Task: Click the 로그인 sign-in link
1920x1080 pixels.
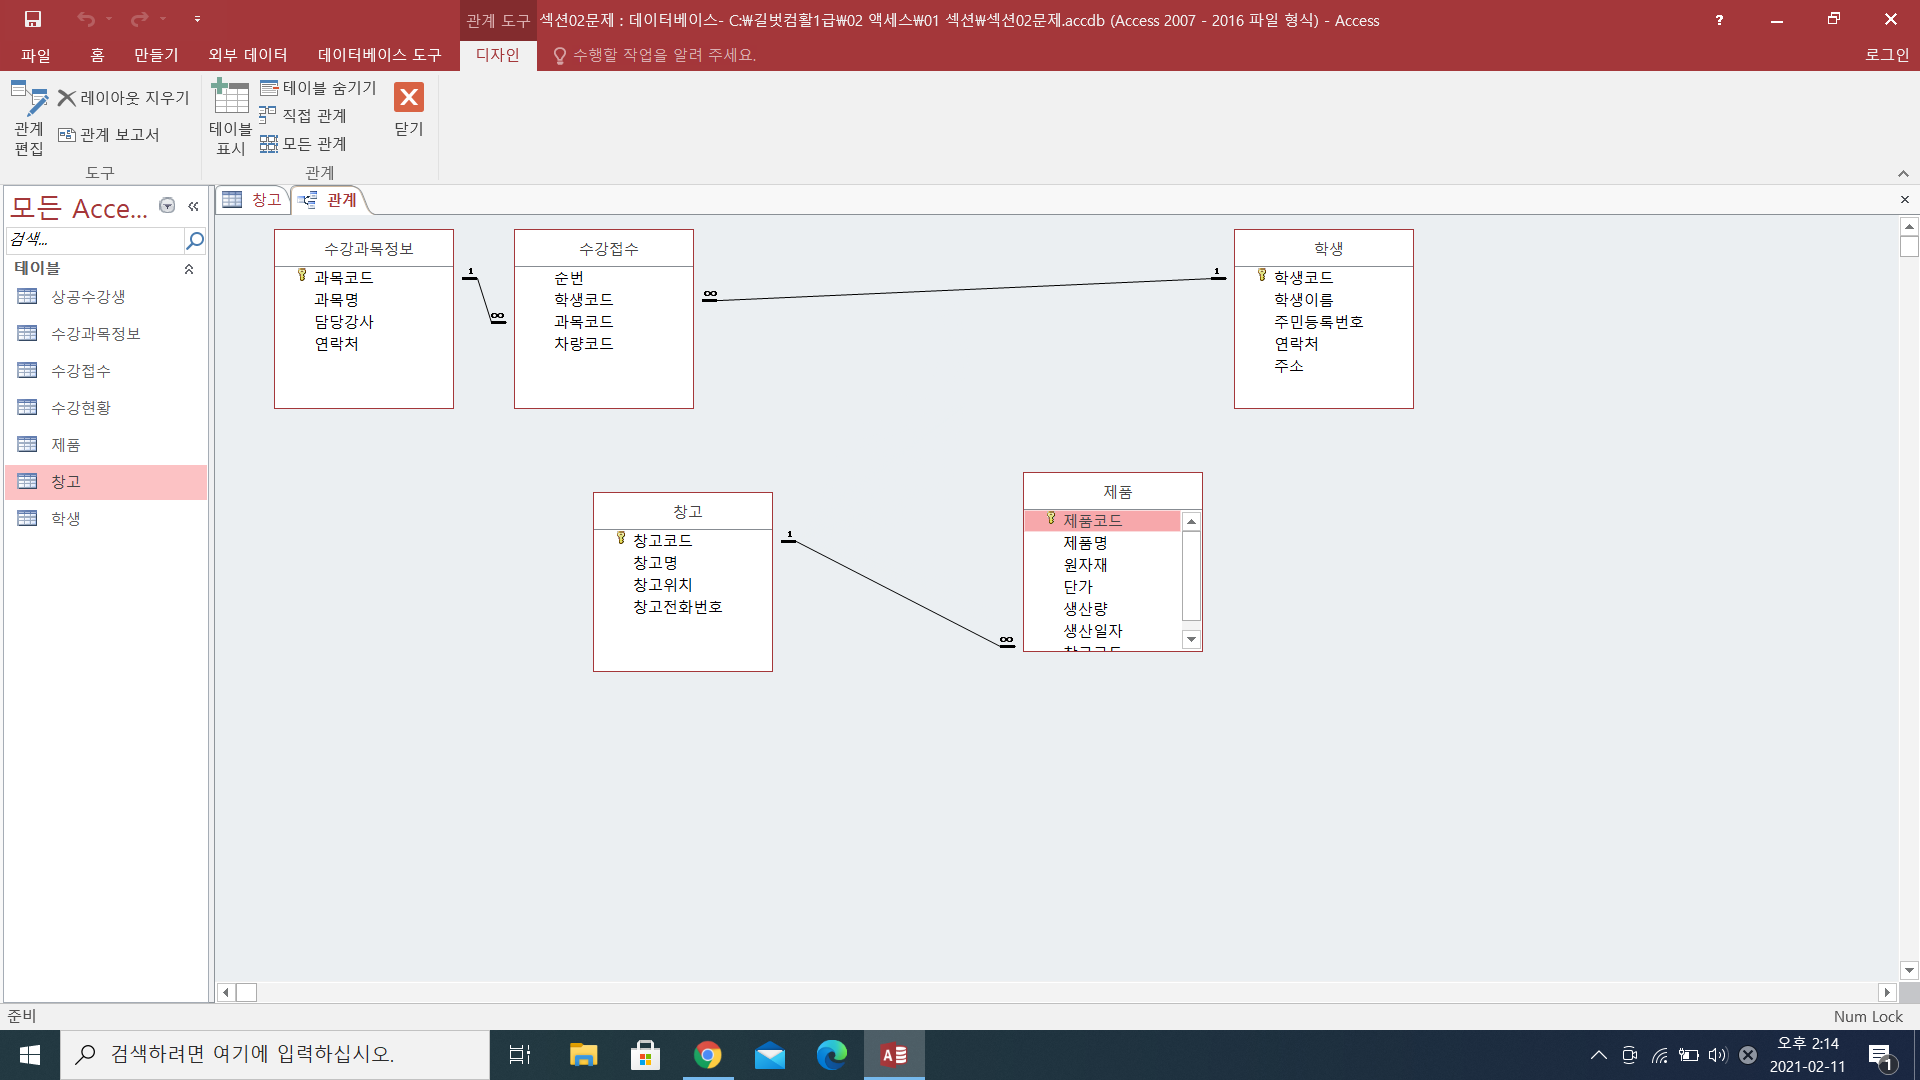Action: click(1886, 55)
